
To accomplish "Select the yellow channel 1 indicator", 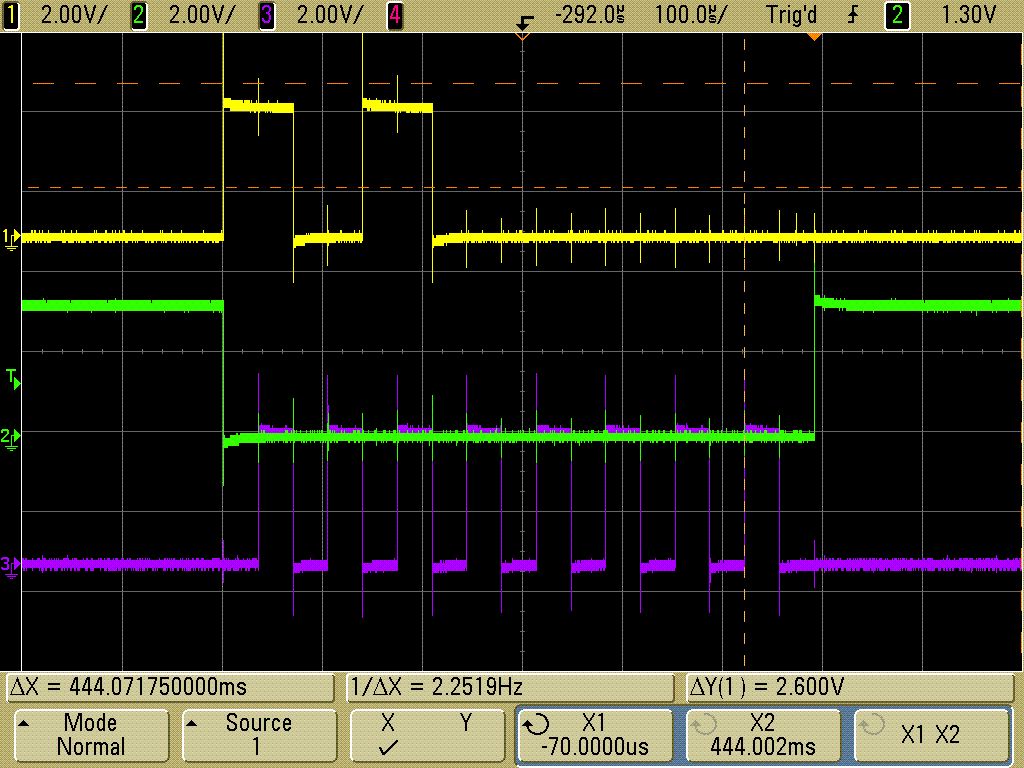I will pyautogui.click(x=13, y=15).
